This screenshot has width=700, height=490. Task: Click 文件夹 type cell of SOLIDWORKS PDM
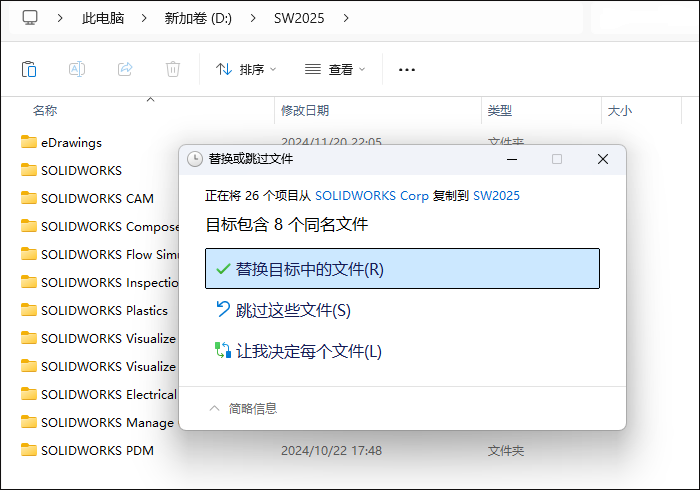[x=506, y=451]
